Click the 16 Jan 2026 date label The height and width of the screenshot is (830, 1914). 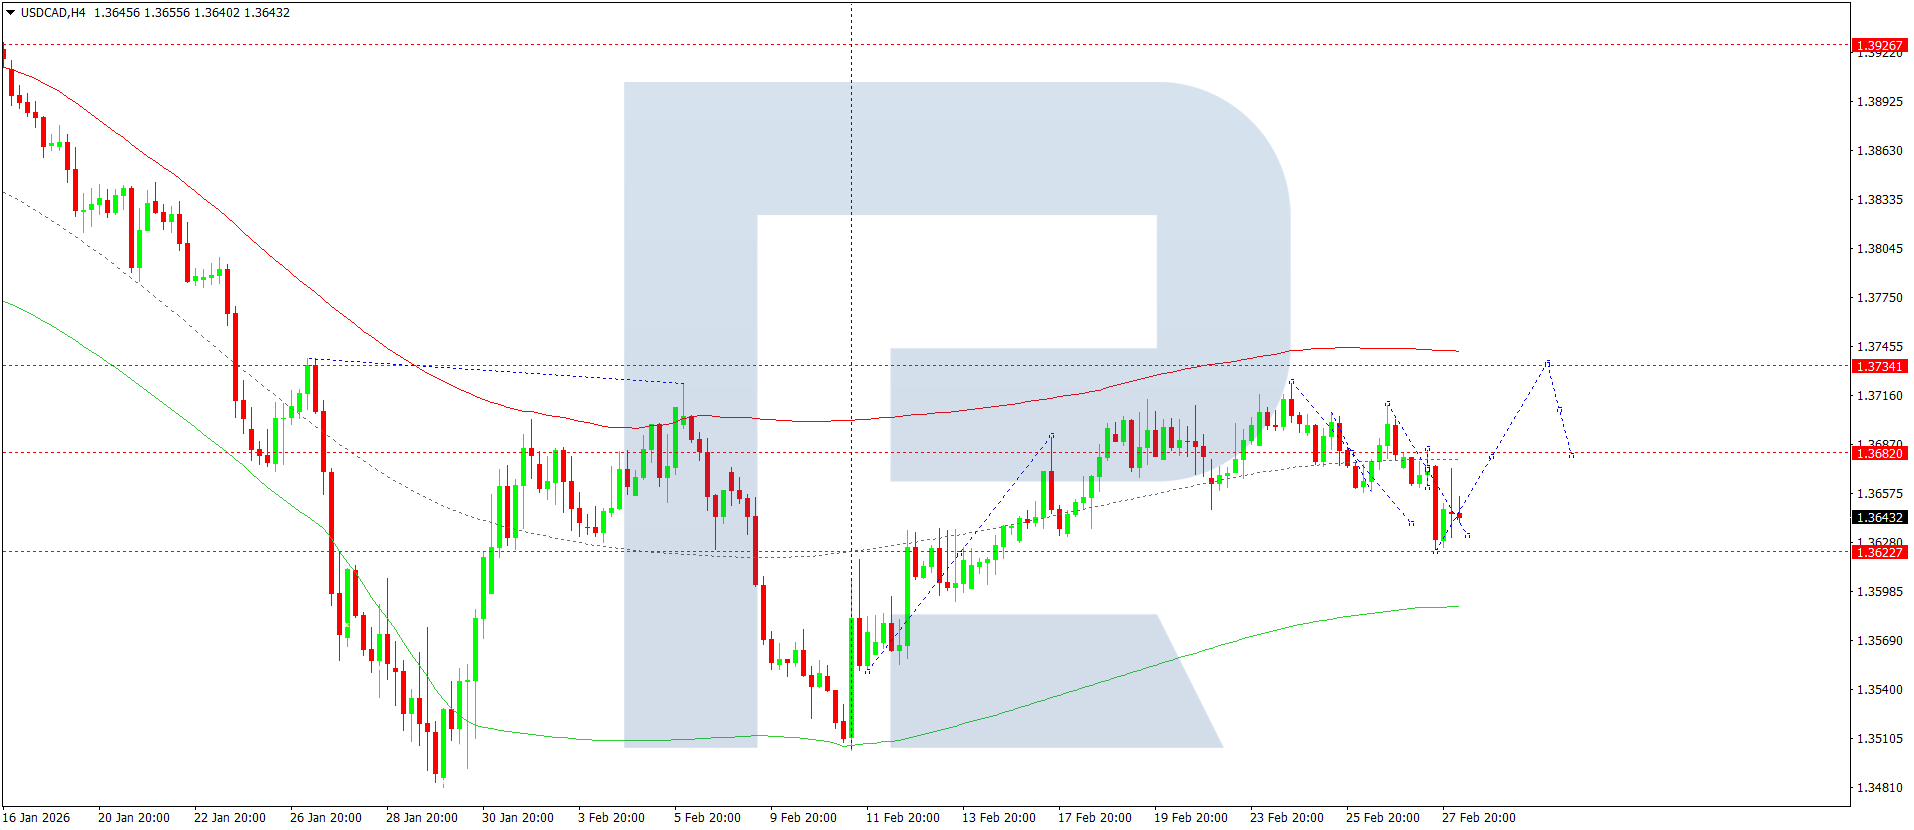(x=36, y=818)
